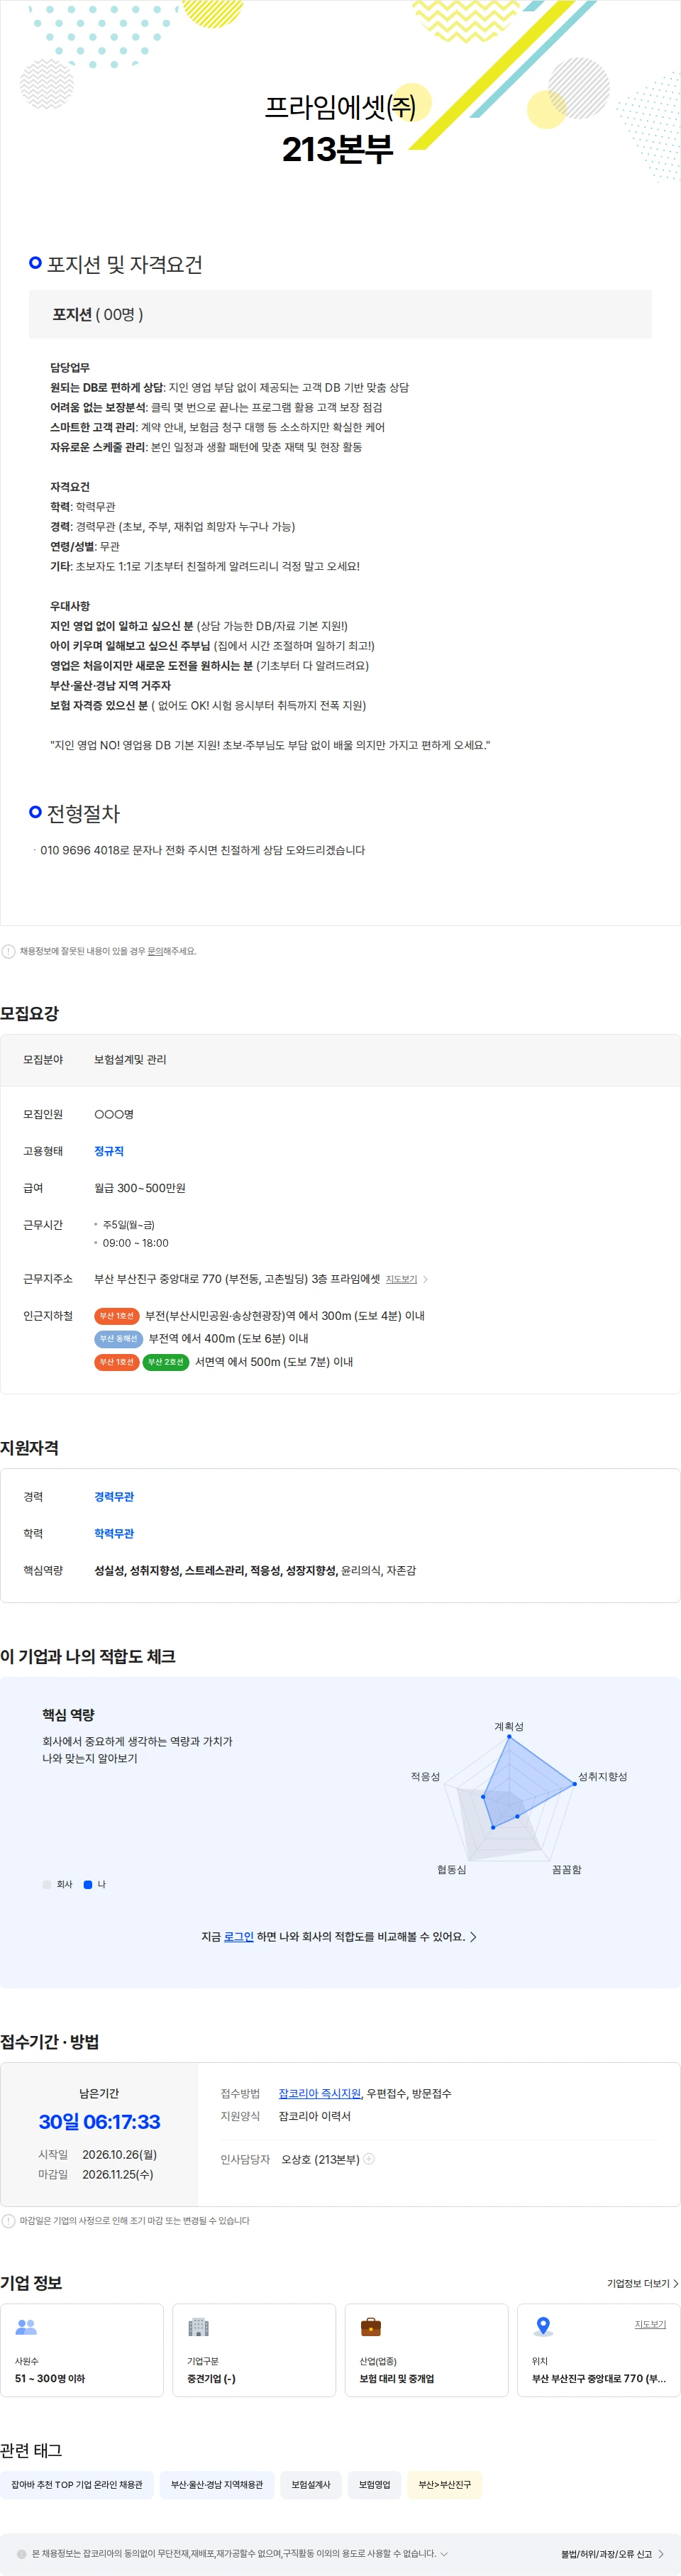The height and width of the screenshot is (2576, 681).
Task: Click the info icon beside the wrong-information notice
Action: [8, 951]
